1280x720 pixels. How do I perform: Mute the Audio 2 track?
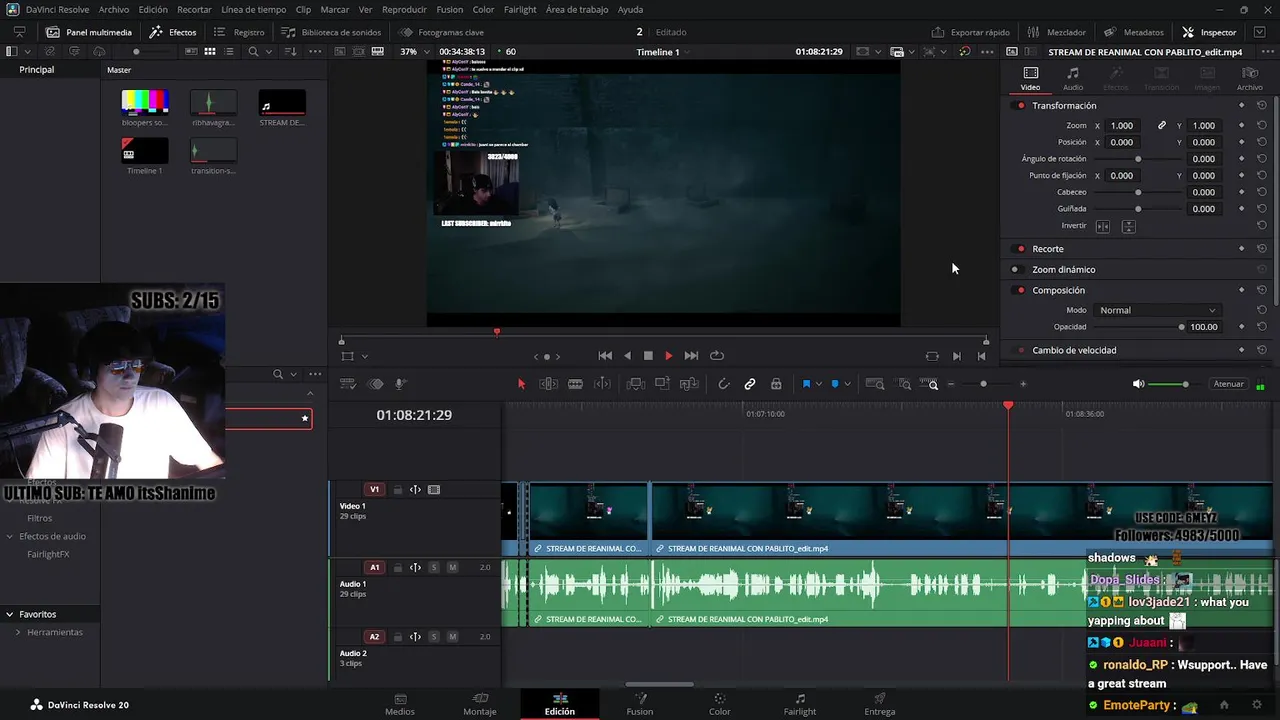tap(452, 637)
